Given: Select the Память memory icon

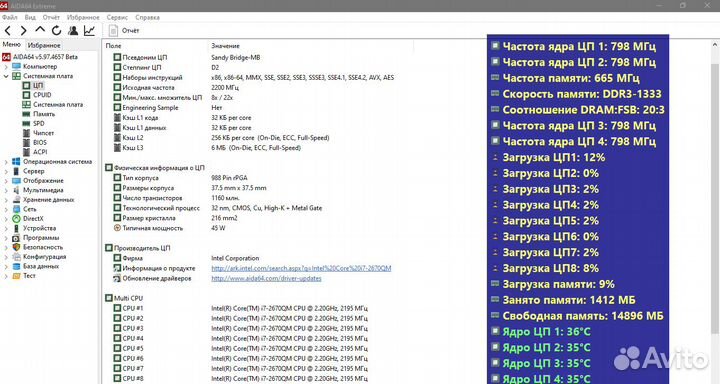Looking at the screenshot, I should point(26,114).
